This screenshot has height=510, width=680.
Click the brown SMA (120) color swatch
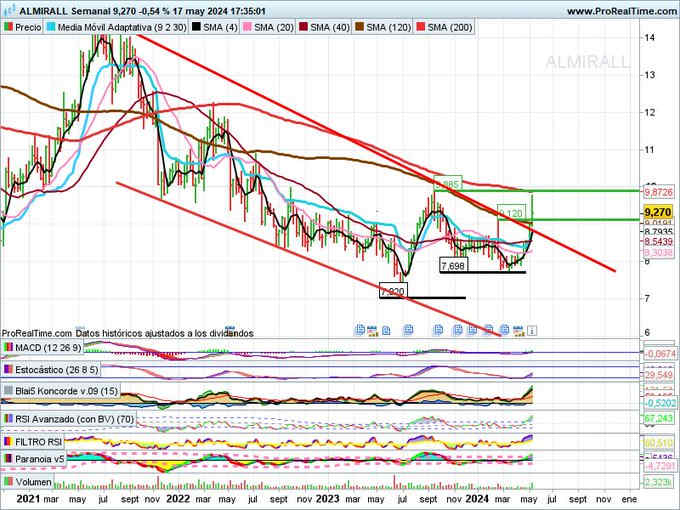coord(359,27)
